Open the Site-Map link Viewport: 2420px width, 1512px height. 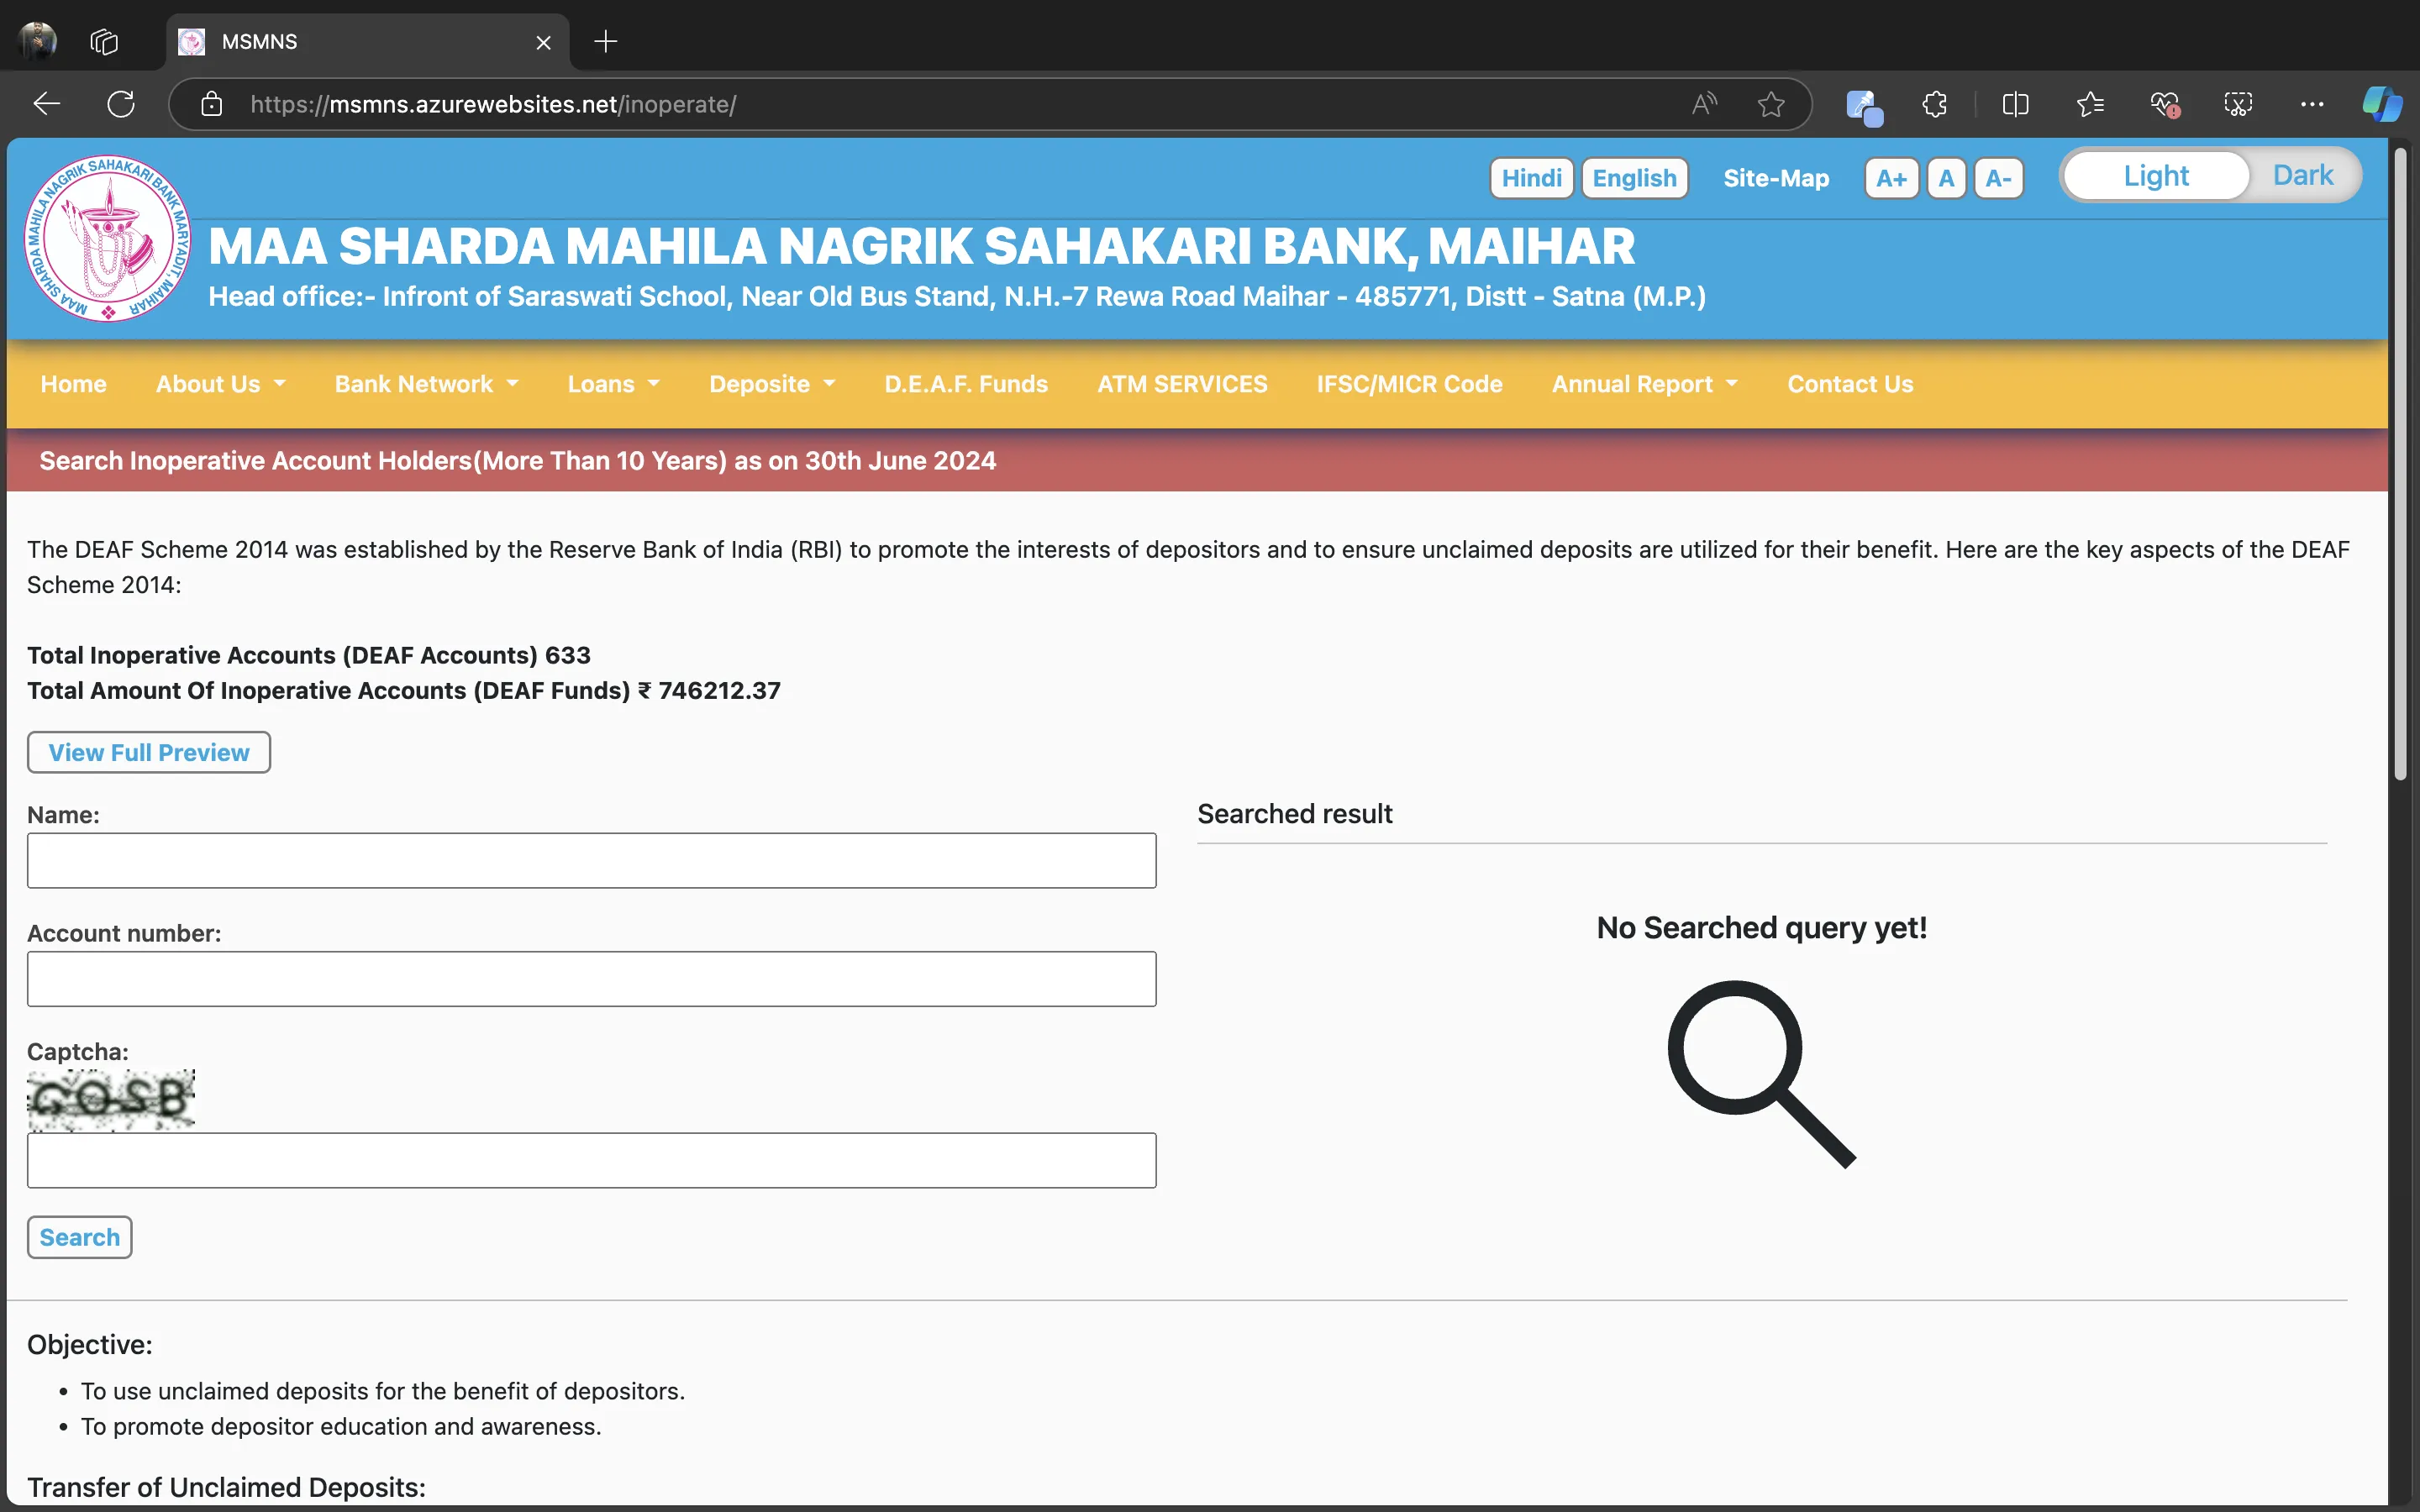tap(1776, 178)
